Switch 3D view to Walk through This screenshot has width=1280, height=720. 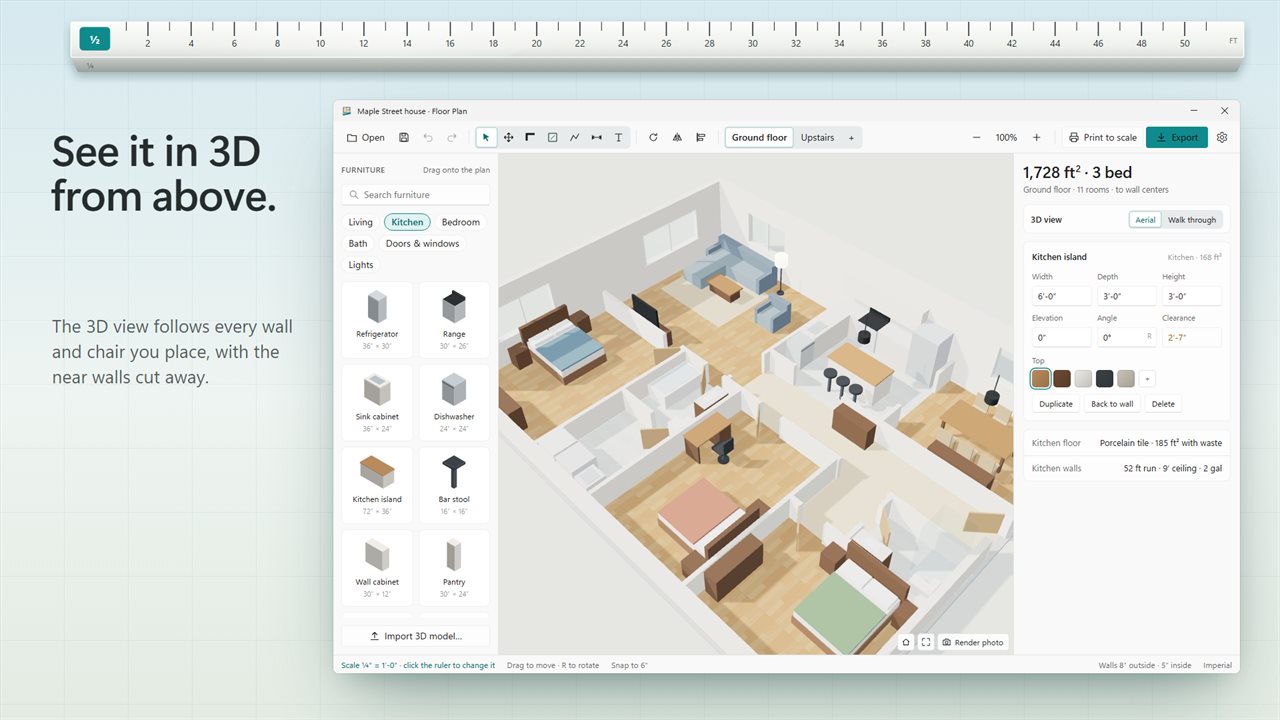pyautogui.click(x=1192, y=220)
